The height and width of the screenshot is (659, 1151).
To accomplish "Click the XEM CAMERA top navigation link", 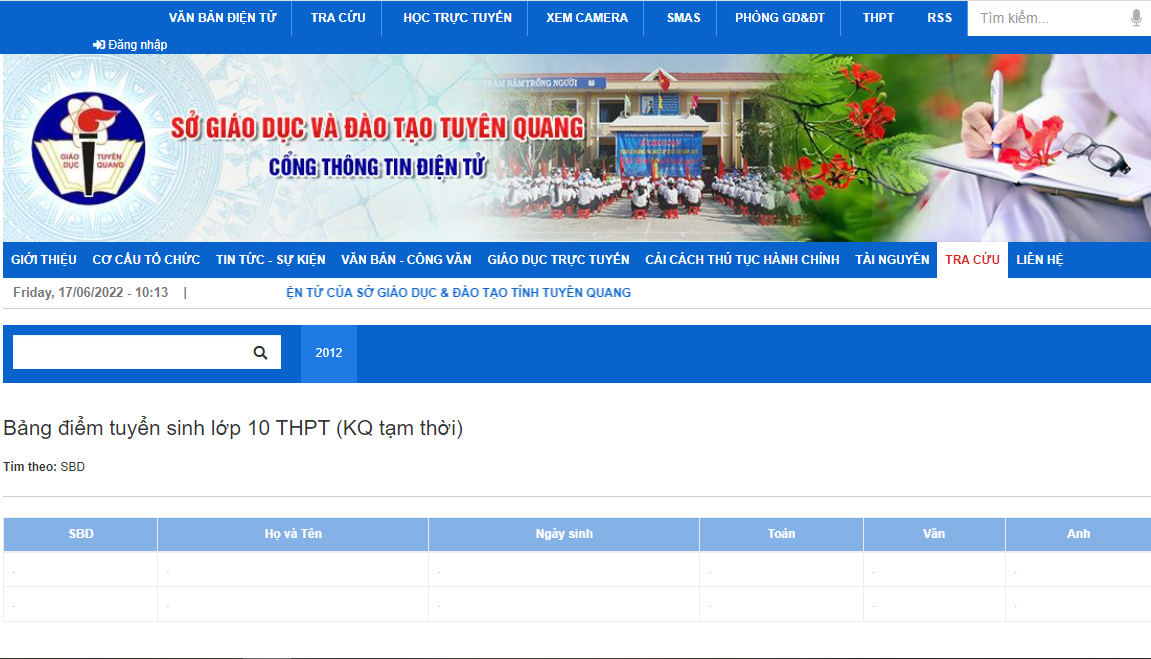I will click(x=585, y=17).
